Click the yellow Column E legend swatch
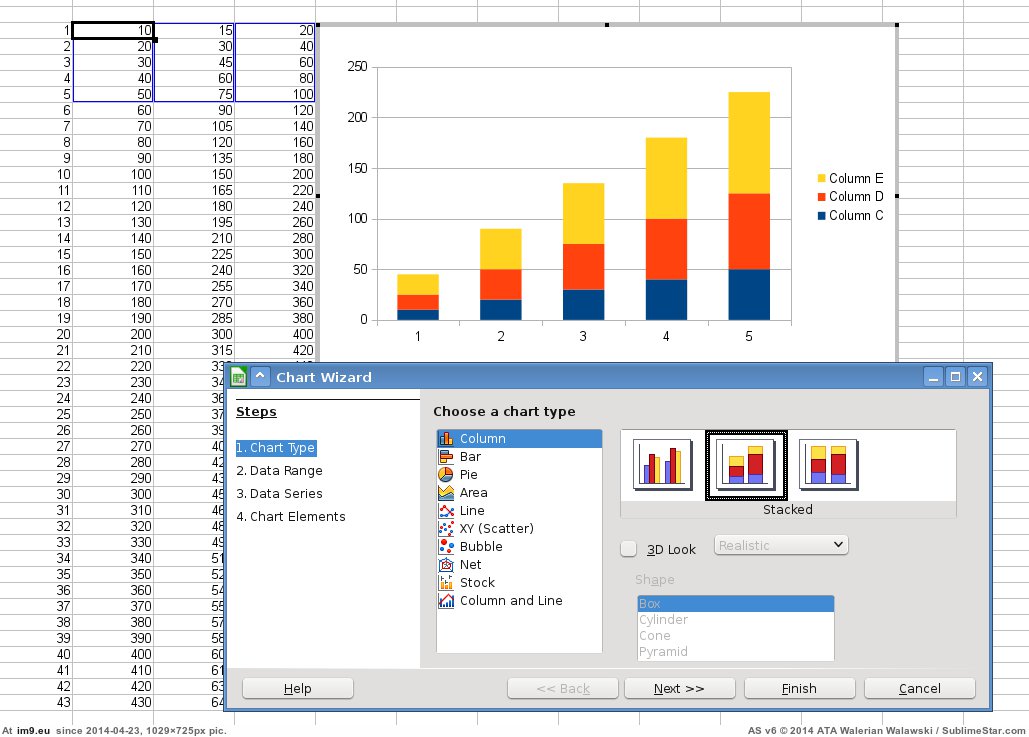 coord(821,178)
